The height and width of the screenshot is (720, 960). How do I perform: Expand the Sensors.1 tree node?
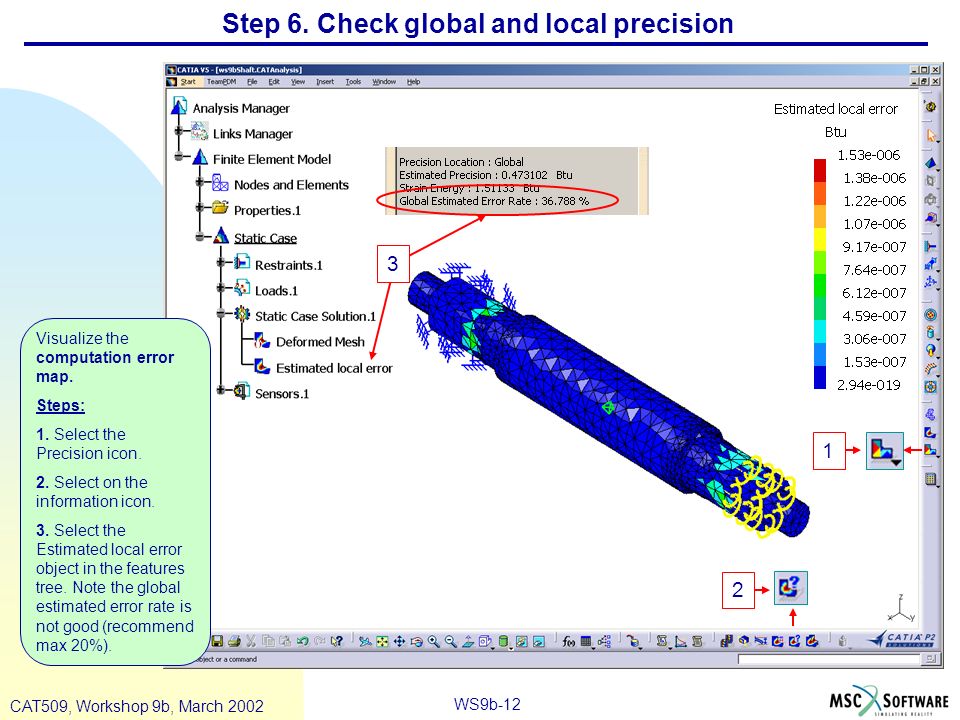[220, 390]
